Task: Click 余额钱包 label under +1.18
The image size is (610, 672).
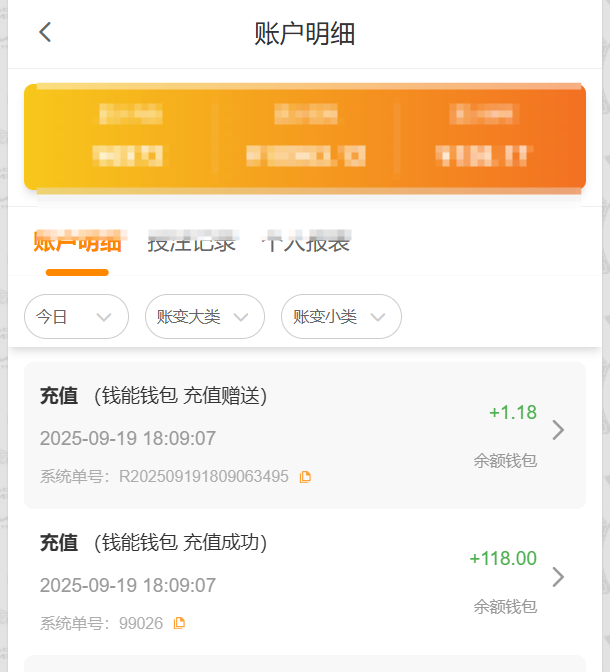Action: coord(505,461)
